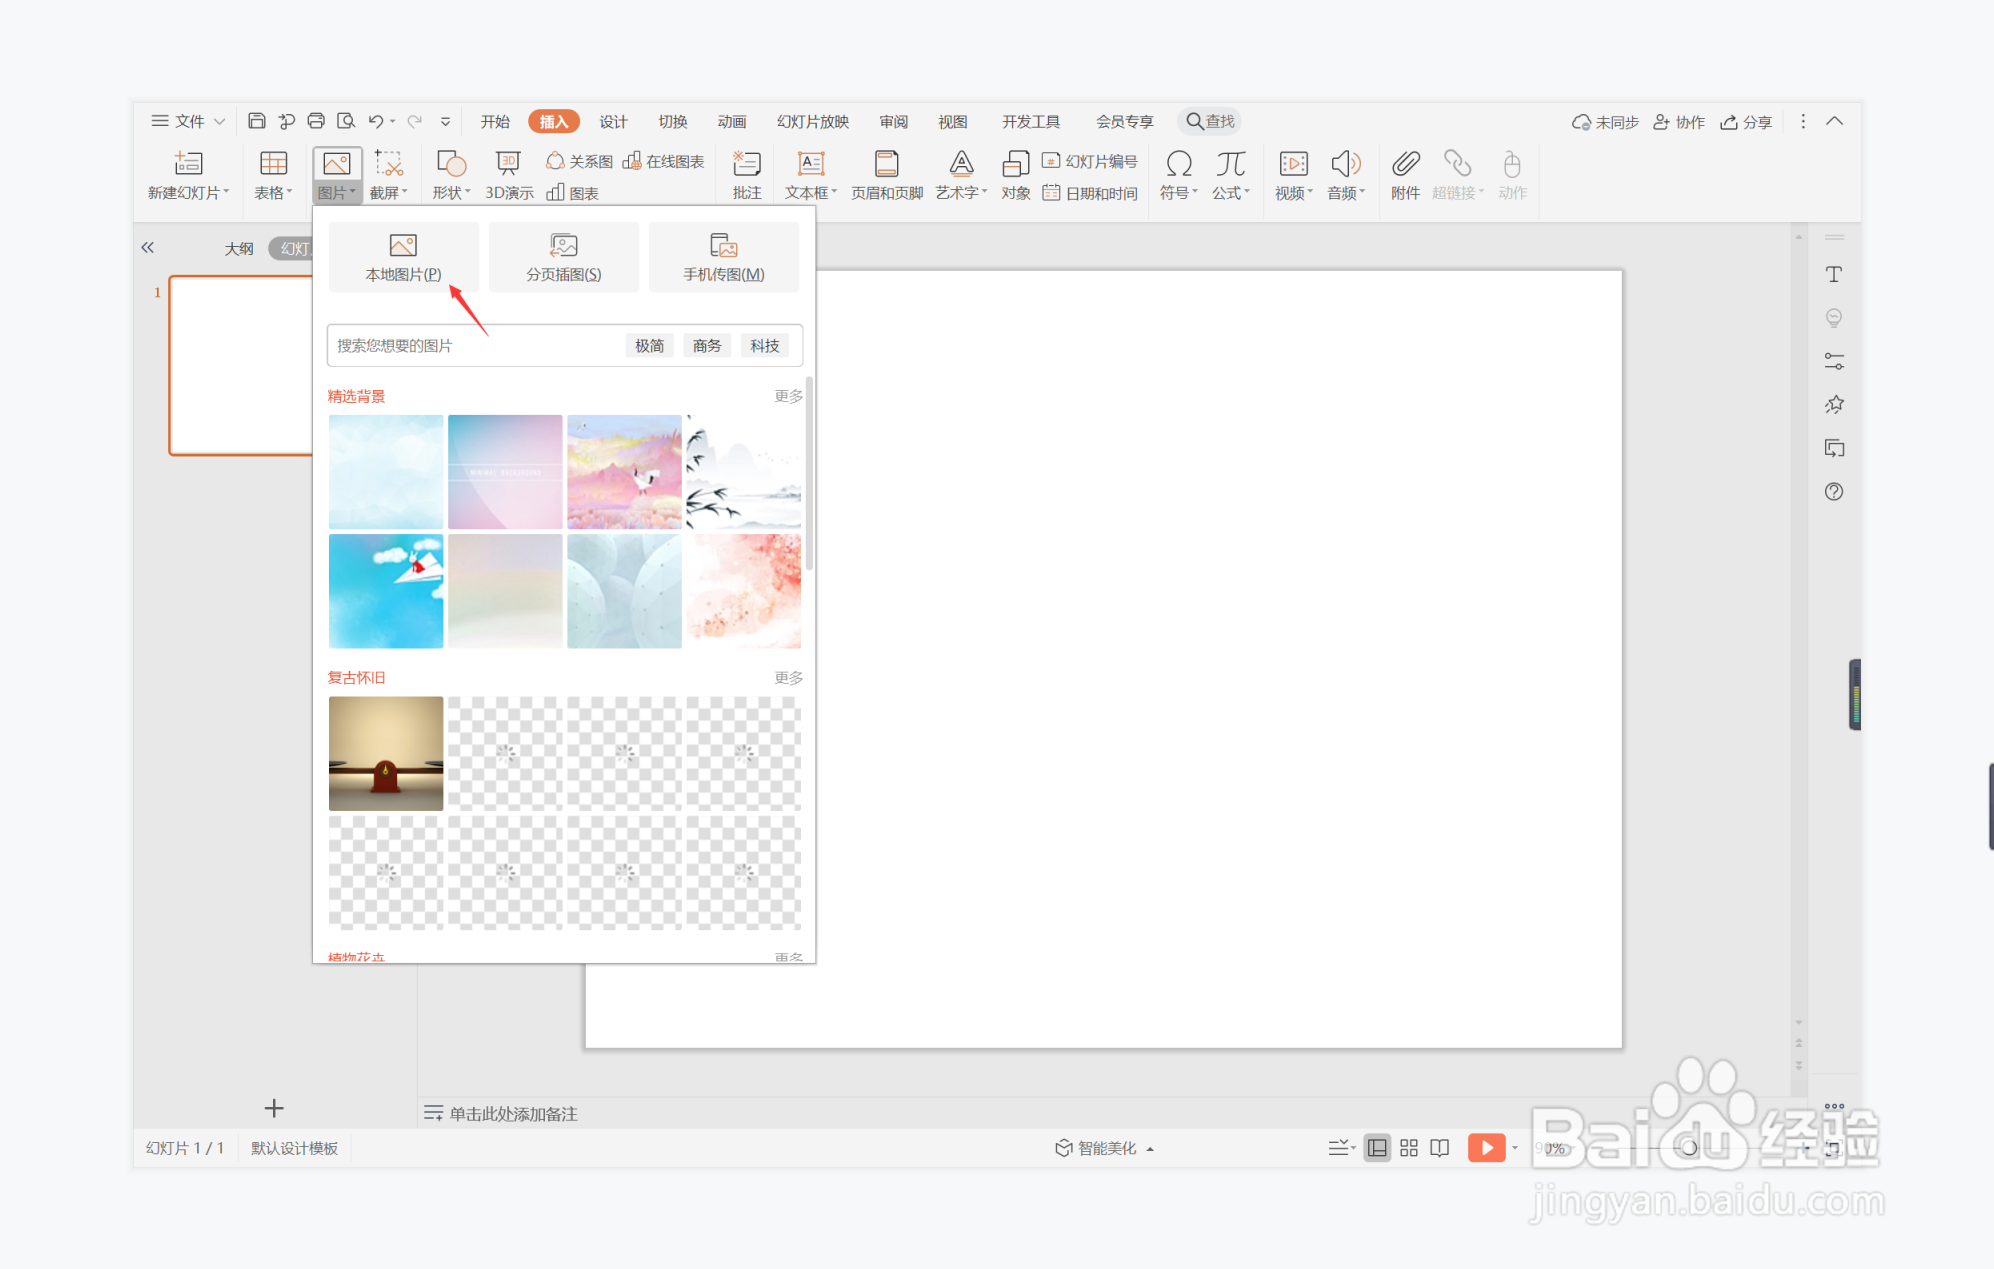Screen dimensions: 1994x1269
Task: Switch to the 设计 tab
Action: (x=613, y=121)
